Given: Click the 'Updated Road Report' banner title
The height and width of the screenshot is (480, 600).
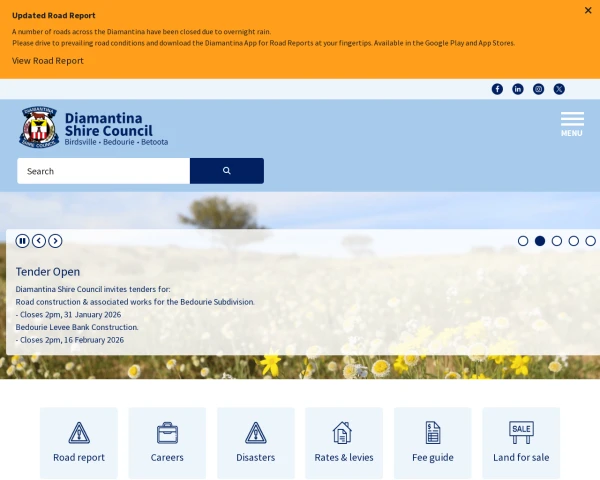Looking at the screenshot, I should (x=54, y=16).
